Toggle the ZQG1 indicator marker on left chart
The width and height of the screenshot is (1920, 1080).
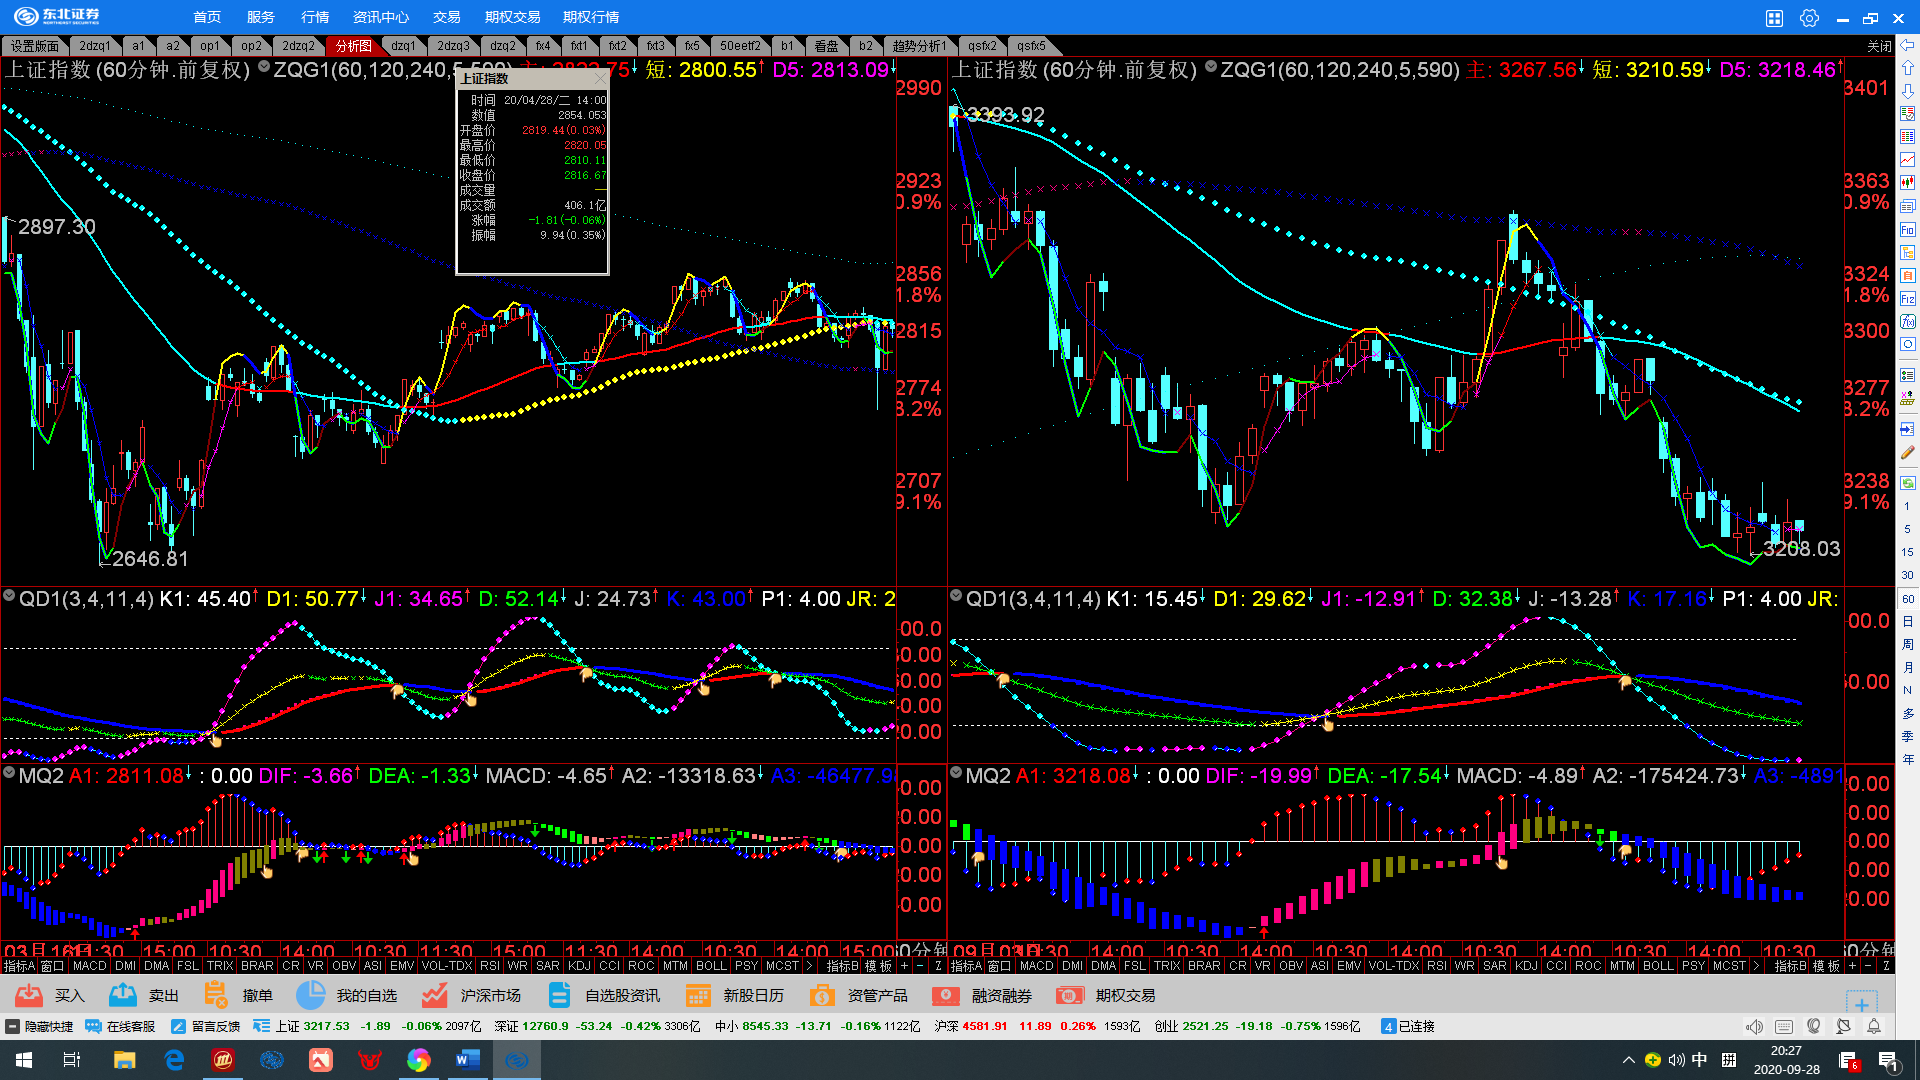(x=264, y=67)
